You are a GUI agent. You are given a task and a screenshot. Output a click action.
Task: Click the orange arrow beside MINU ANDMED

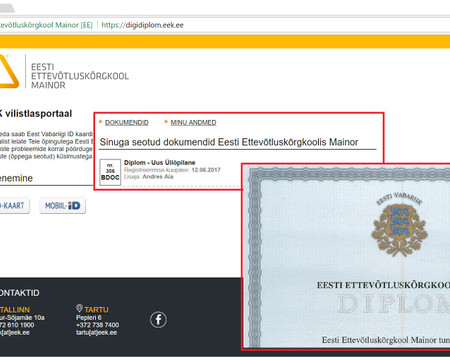[166, 122]
